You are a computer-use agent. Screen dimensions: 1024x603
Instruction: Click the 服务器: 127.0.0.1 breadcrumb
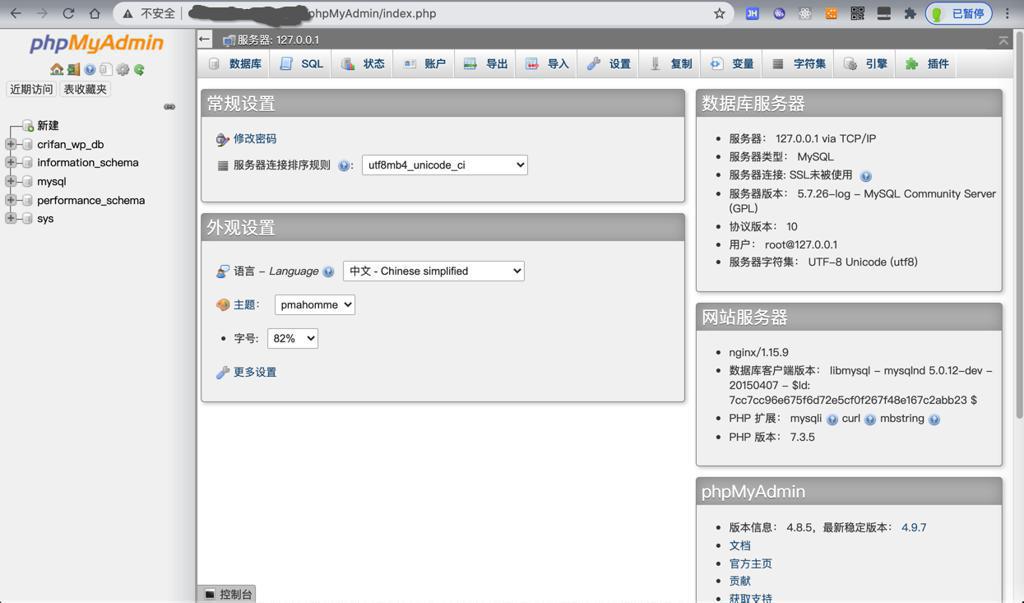(278, 40)
